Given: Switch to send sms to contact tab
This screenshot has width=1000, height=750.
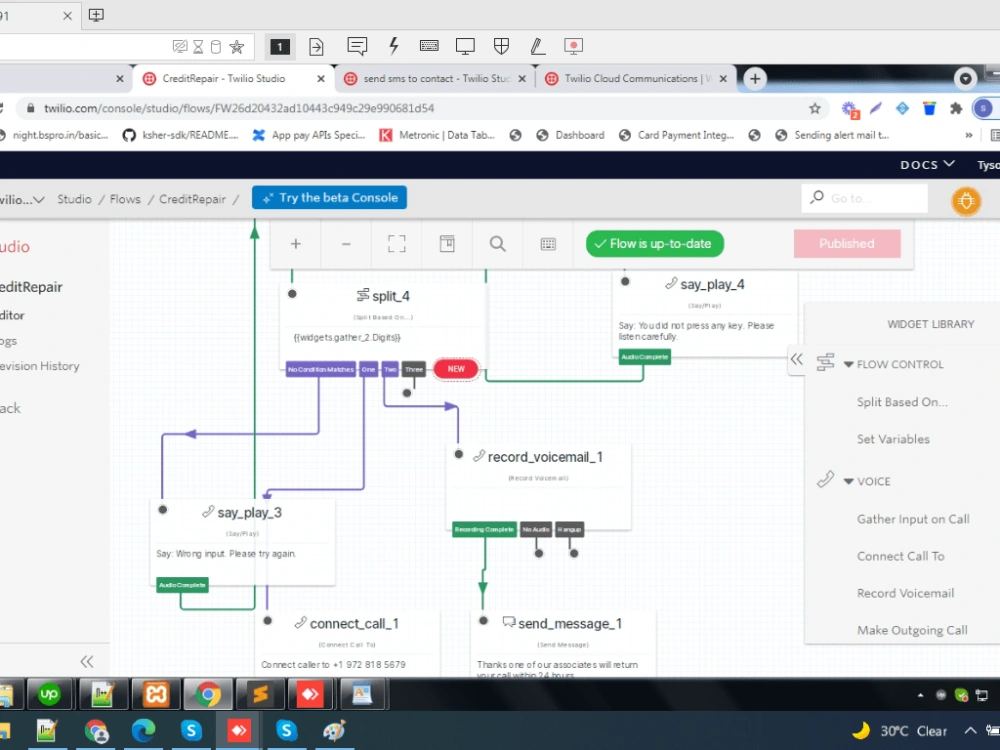Looking at the screenshot, I should [436, 78].
